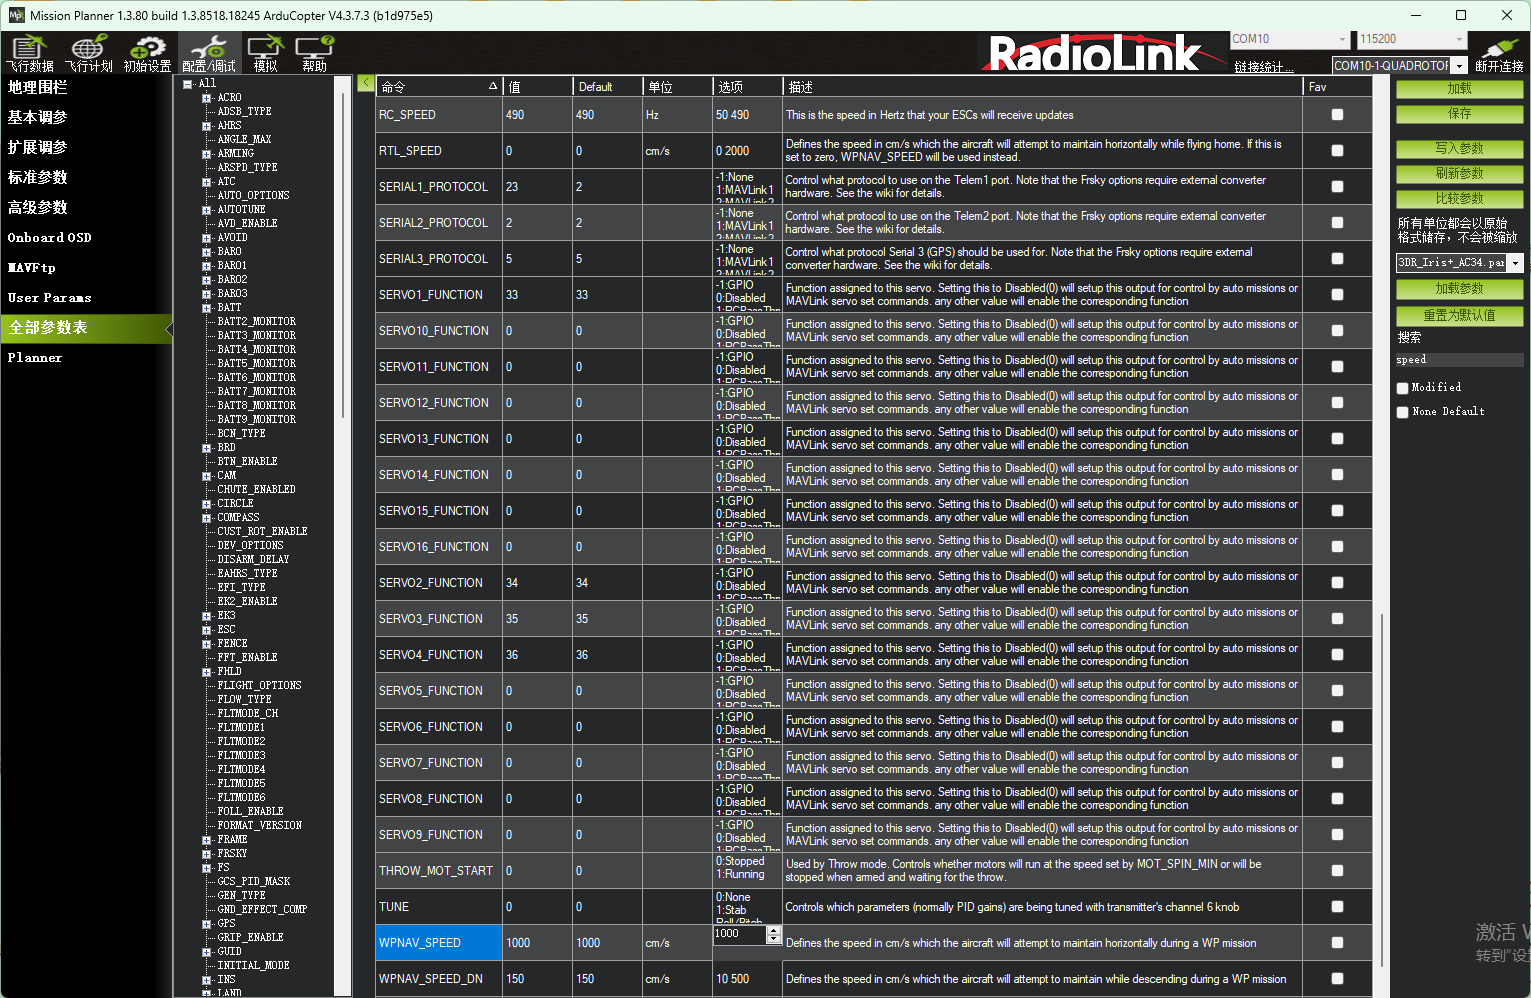1531x998 pixels.
Task: Mark RC_SPEED as favorite
Action: (x=1337, y=115)
